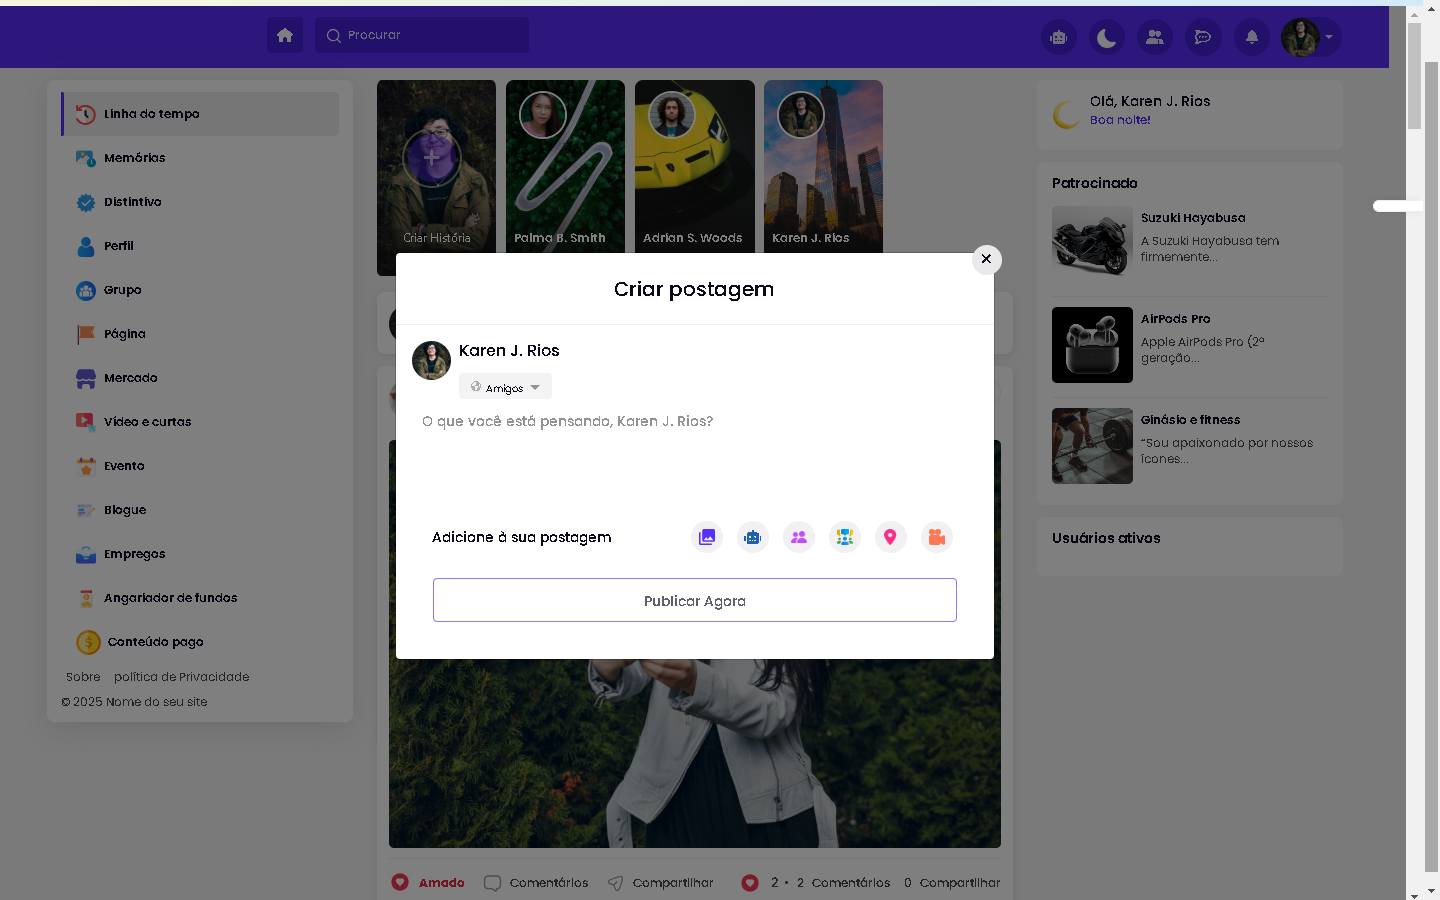Viewport: 1440px width, 900px height.
Task: Open the notifications bell
Action: click(x=1251, y=37)
